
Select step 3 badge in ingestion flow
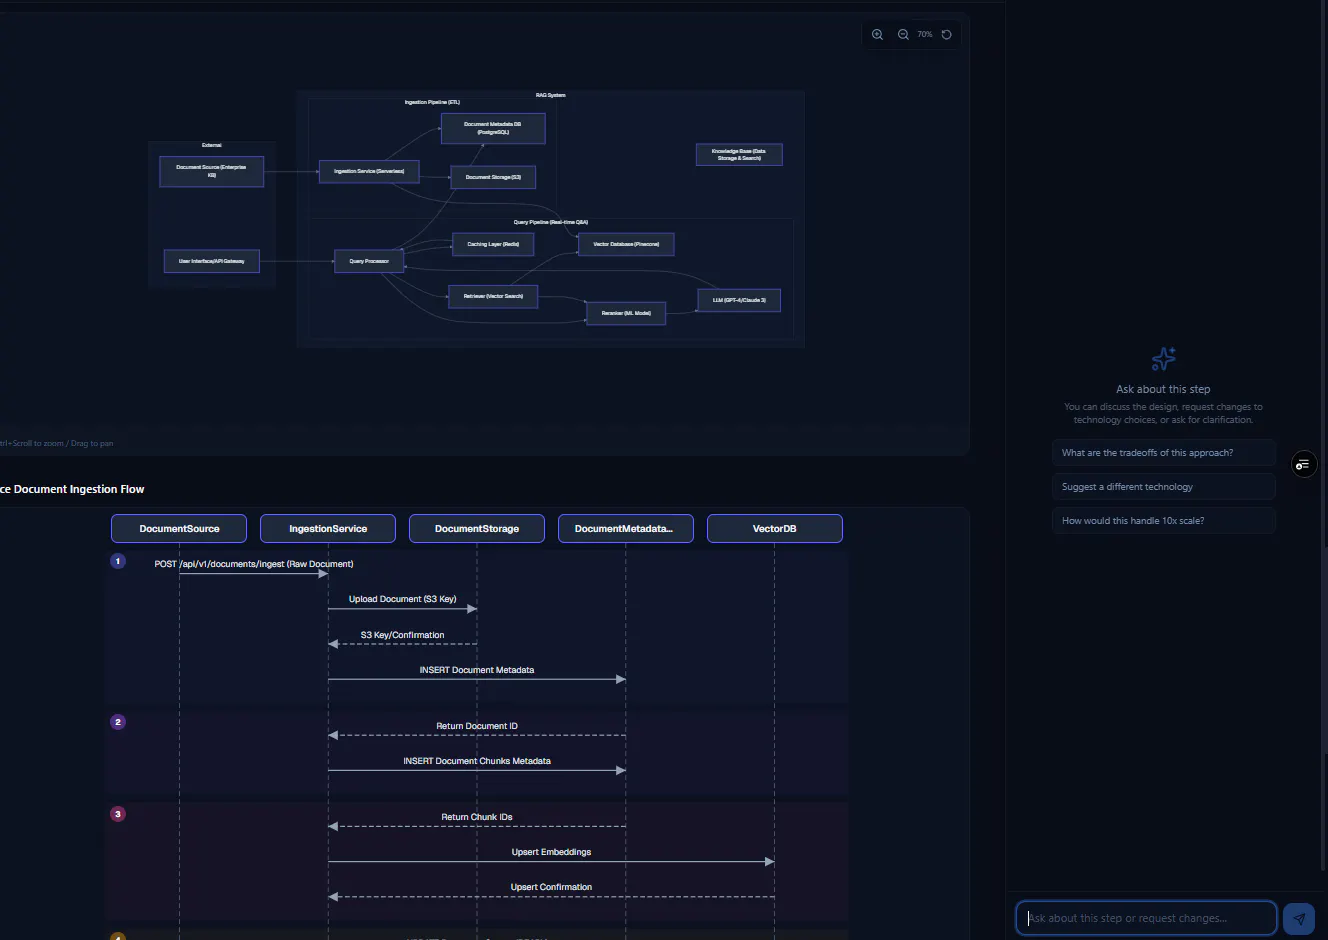(x=118, y=814)
